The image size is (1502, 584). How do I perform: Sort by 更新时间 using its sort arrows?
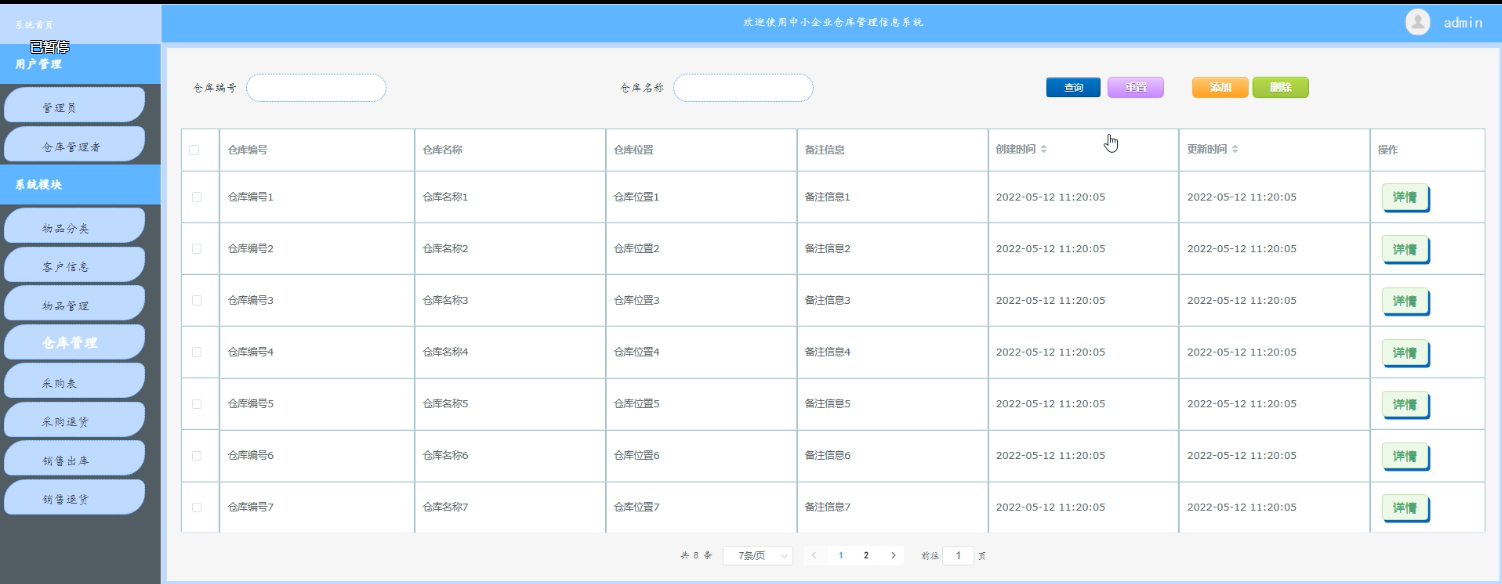tap(1235, 150)
